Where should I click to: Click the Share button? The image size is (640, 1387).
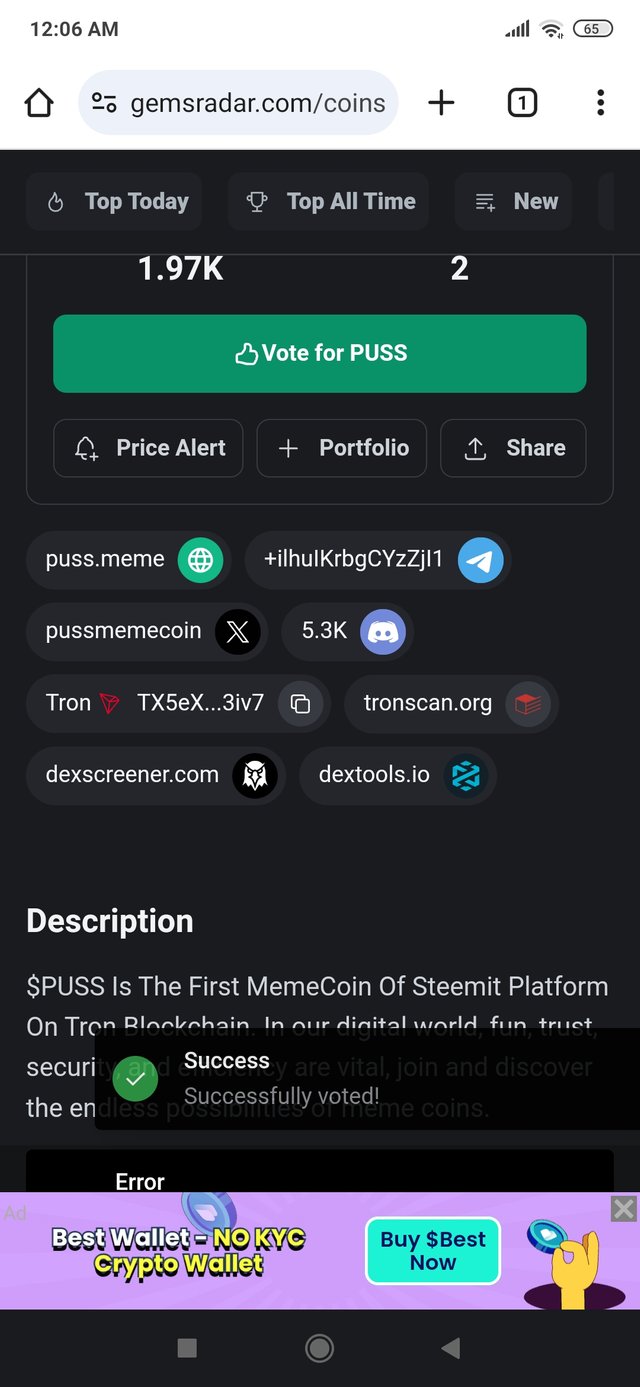click(x=513, y=448)
